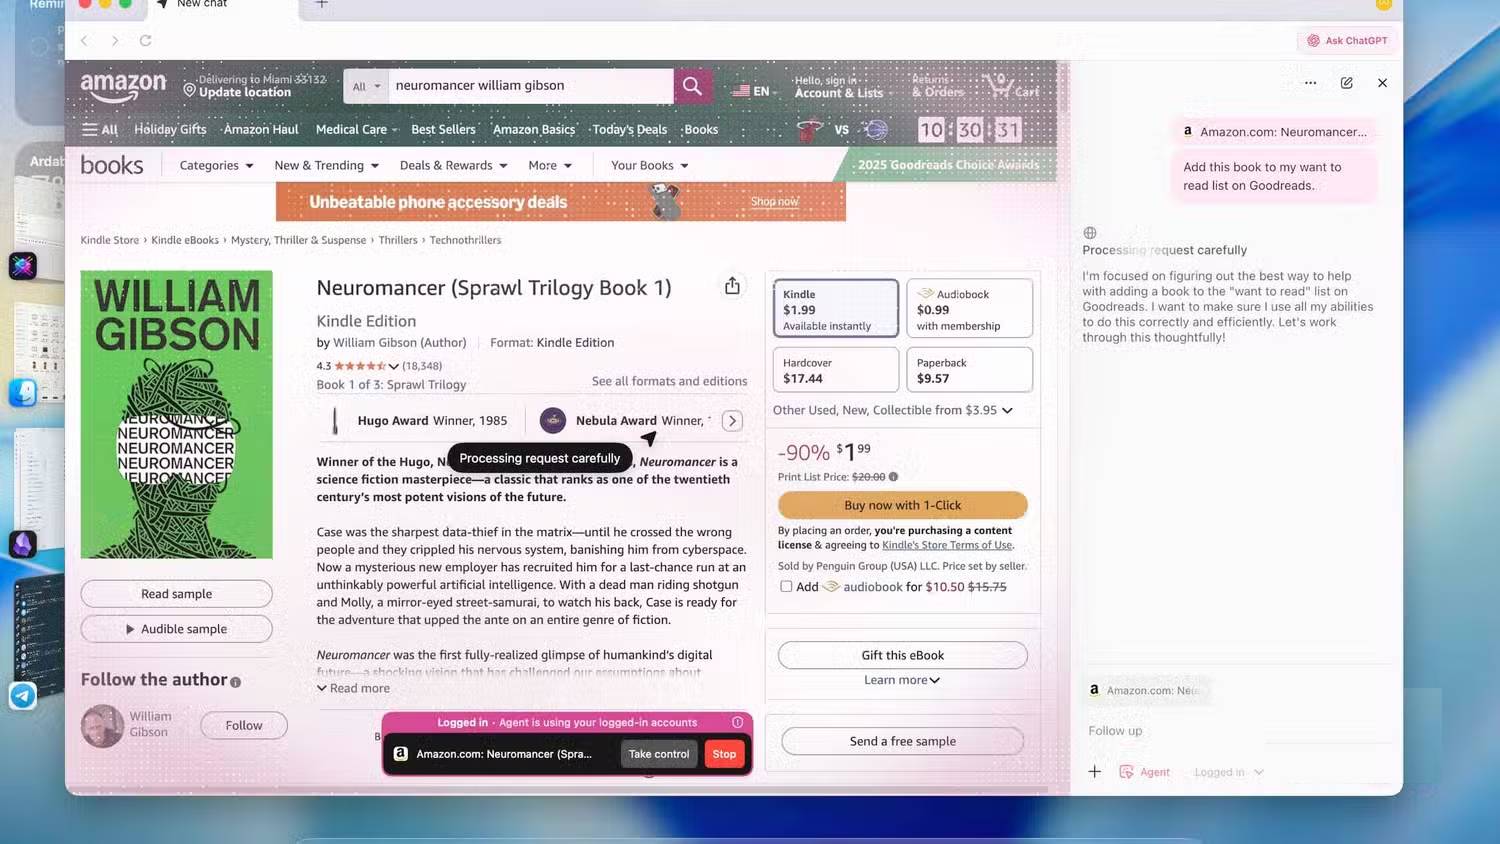
Task: Open the three-dot menu in the chat sidebar
Action: pyautogui.click(x=1310, y=83)
